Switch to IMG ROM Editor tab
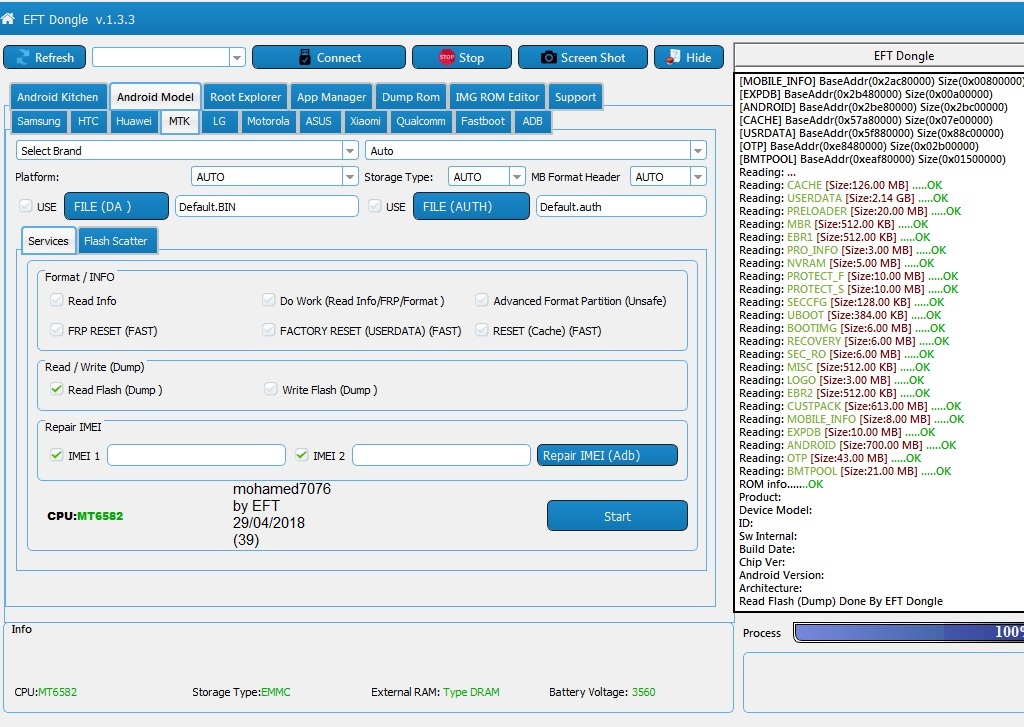This screenshot has width=1024, height=727. [497, 97]
